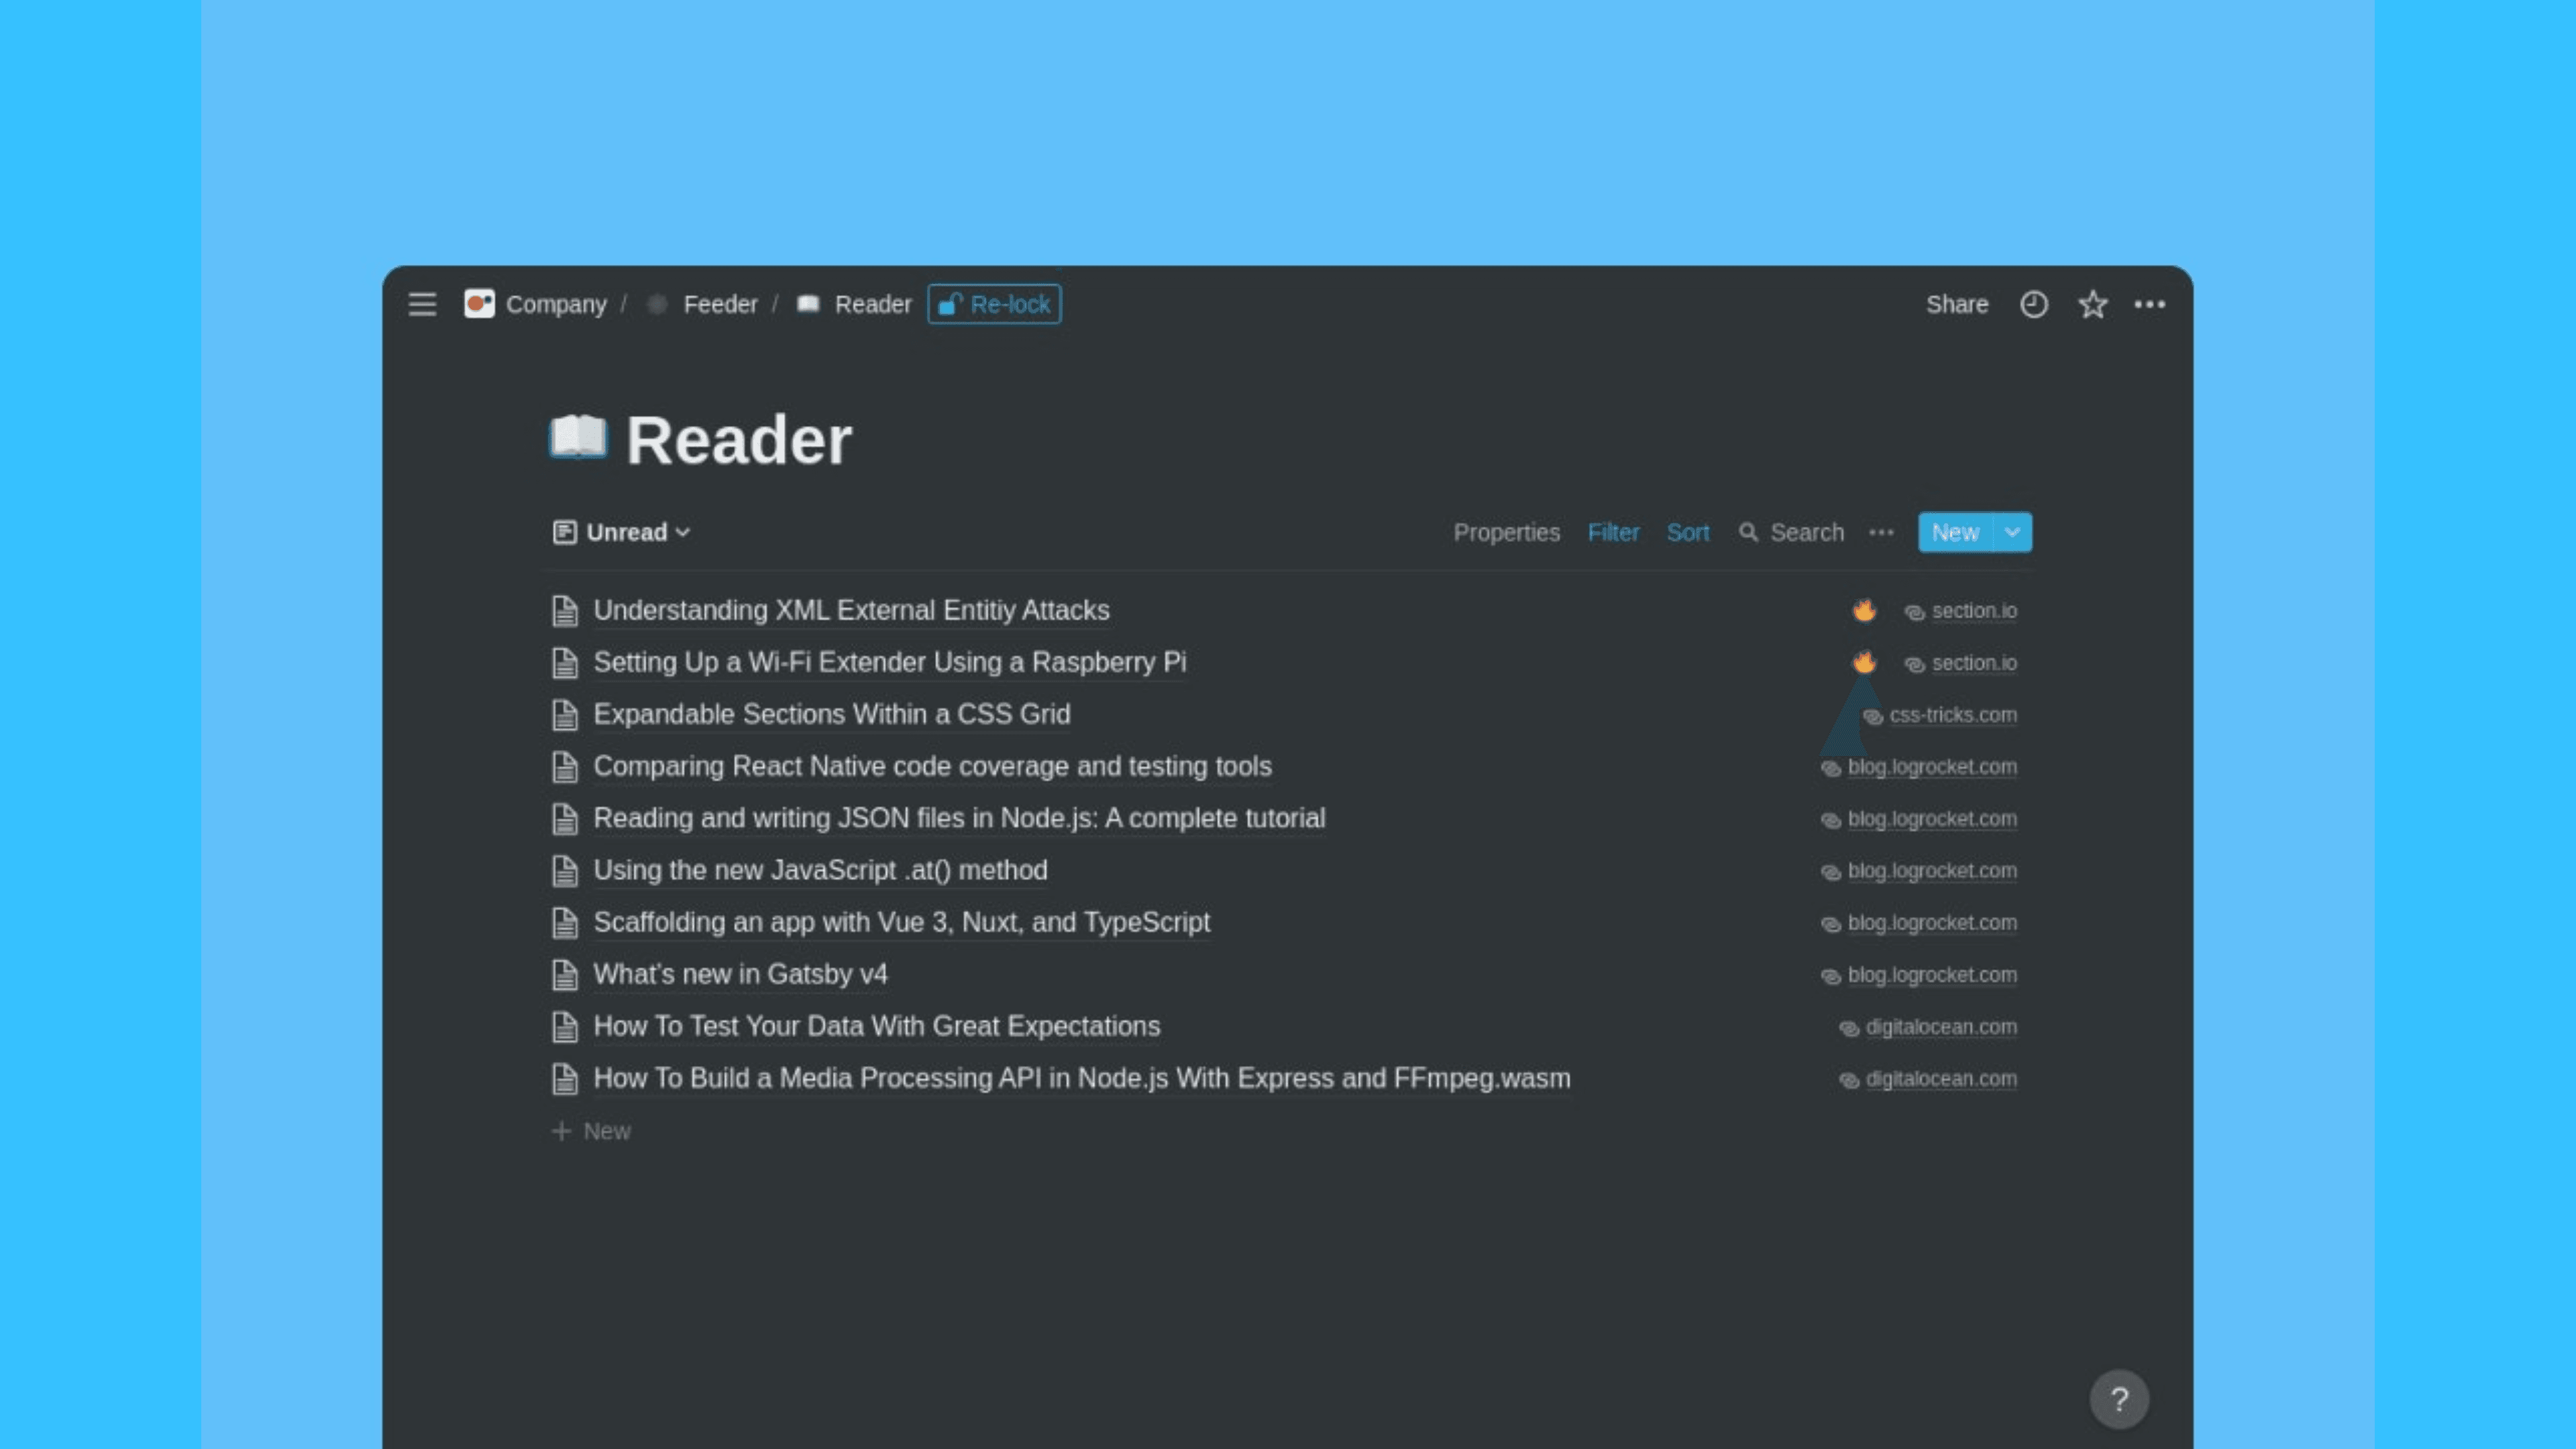Go to Company in breadcrumb

tap(556, 304)
